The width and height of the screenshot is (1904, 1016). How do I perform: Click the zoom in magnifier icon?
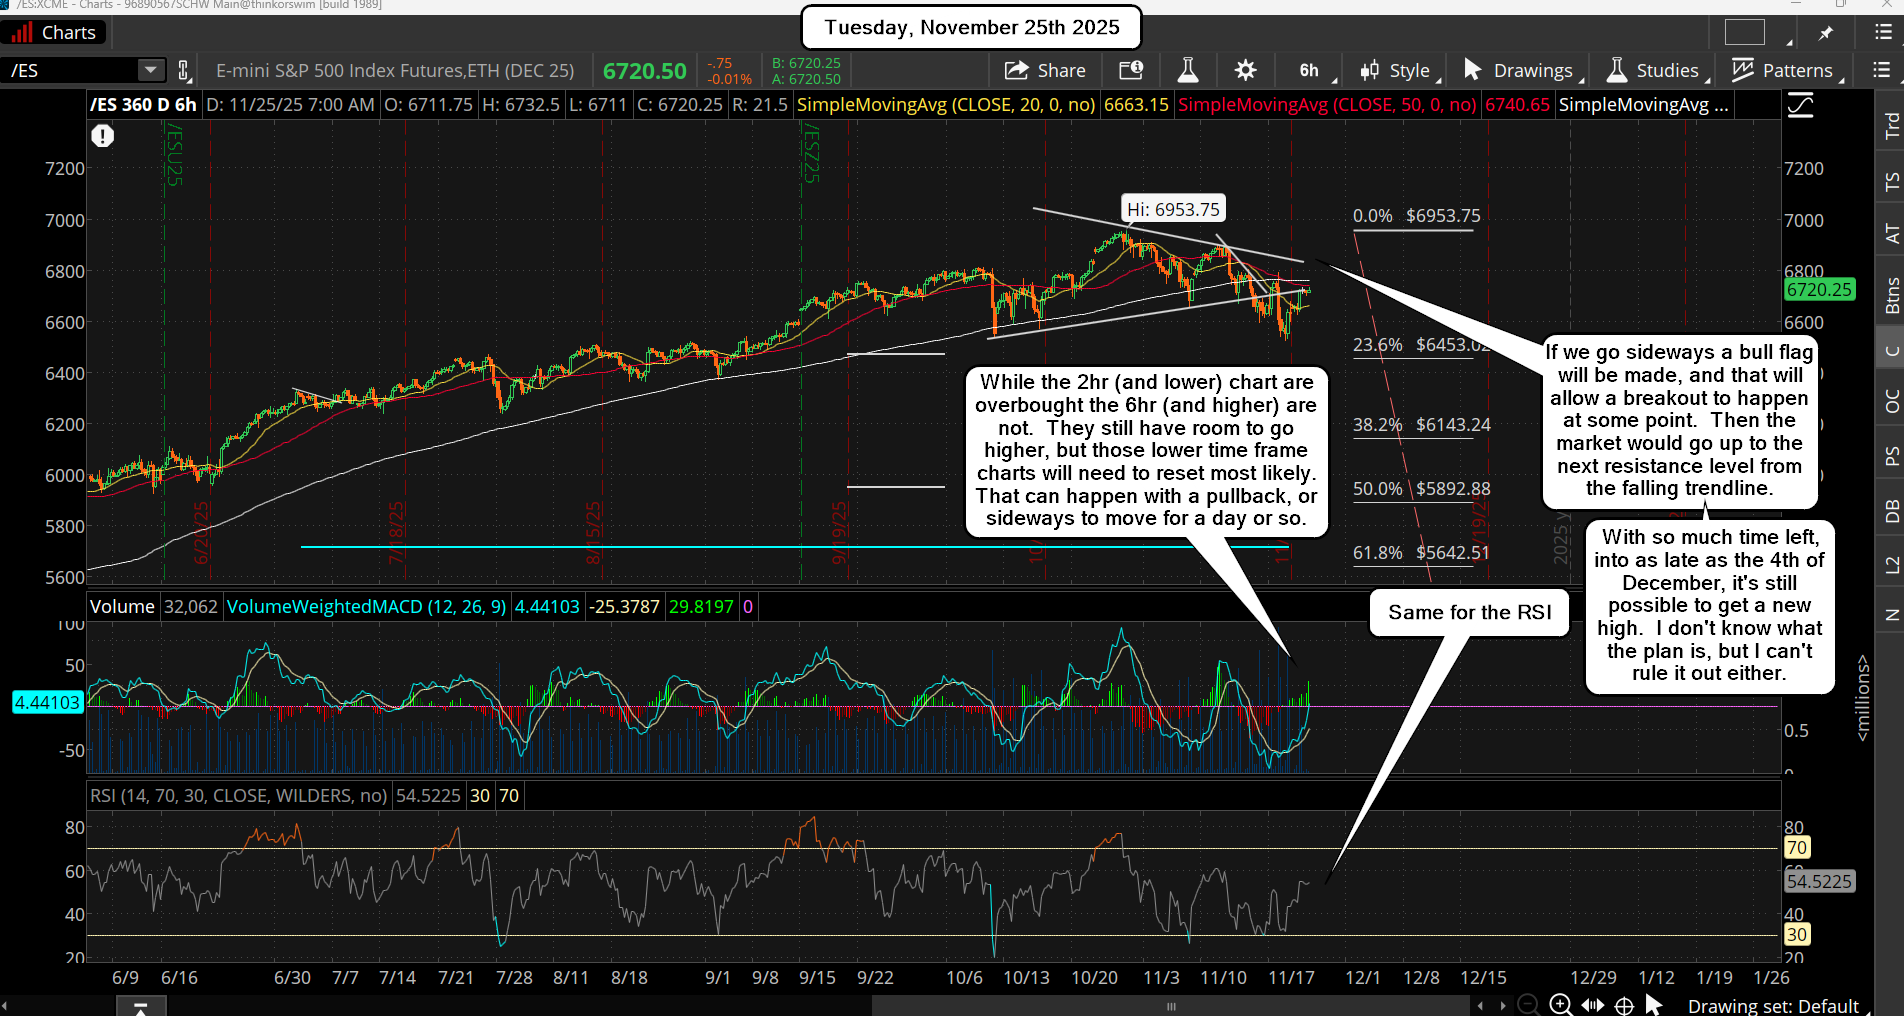[1560, 1005]
